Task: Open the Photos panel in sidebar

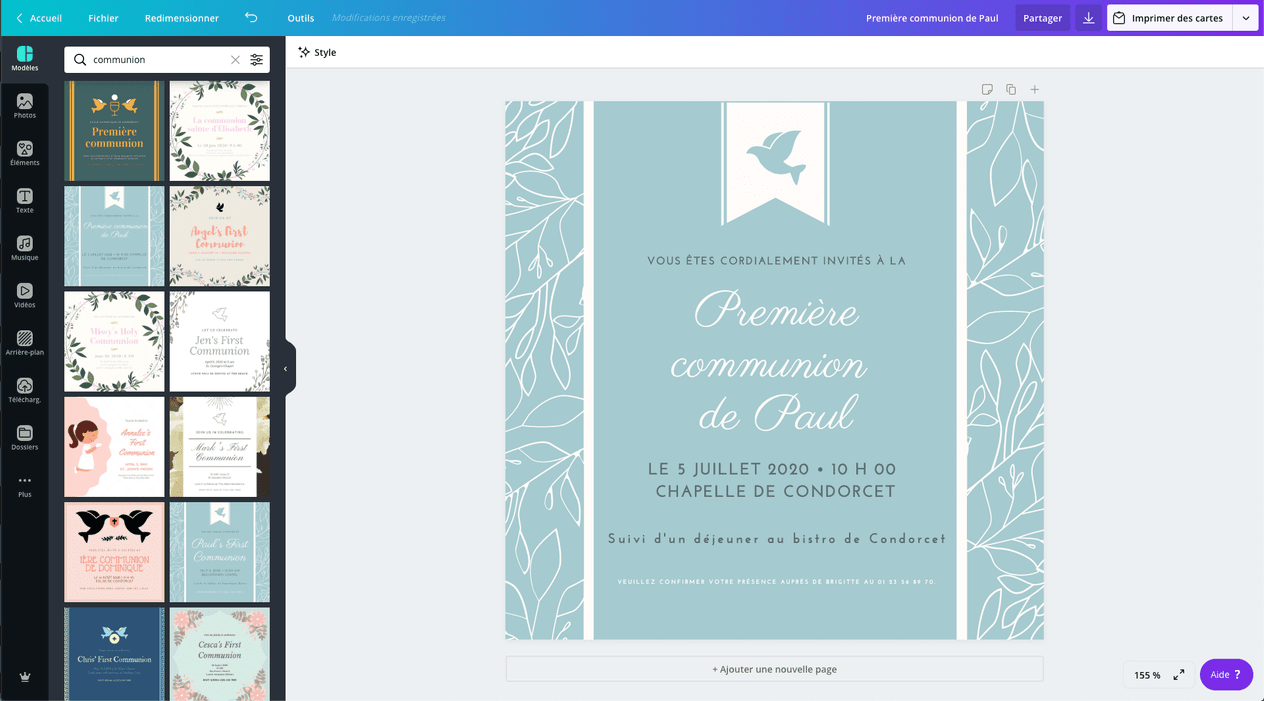Action: (24, 105)
